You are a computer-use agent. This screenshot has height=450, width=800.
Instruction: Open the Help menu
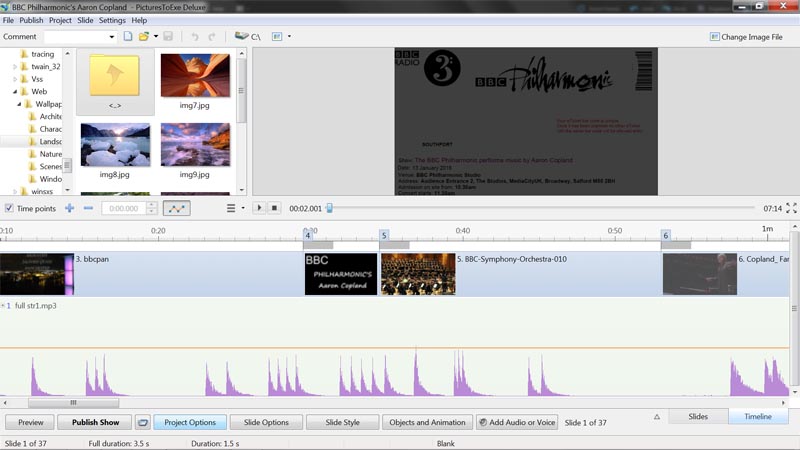tap(139, 20)
